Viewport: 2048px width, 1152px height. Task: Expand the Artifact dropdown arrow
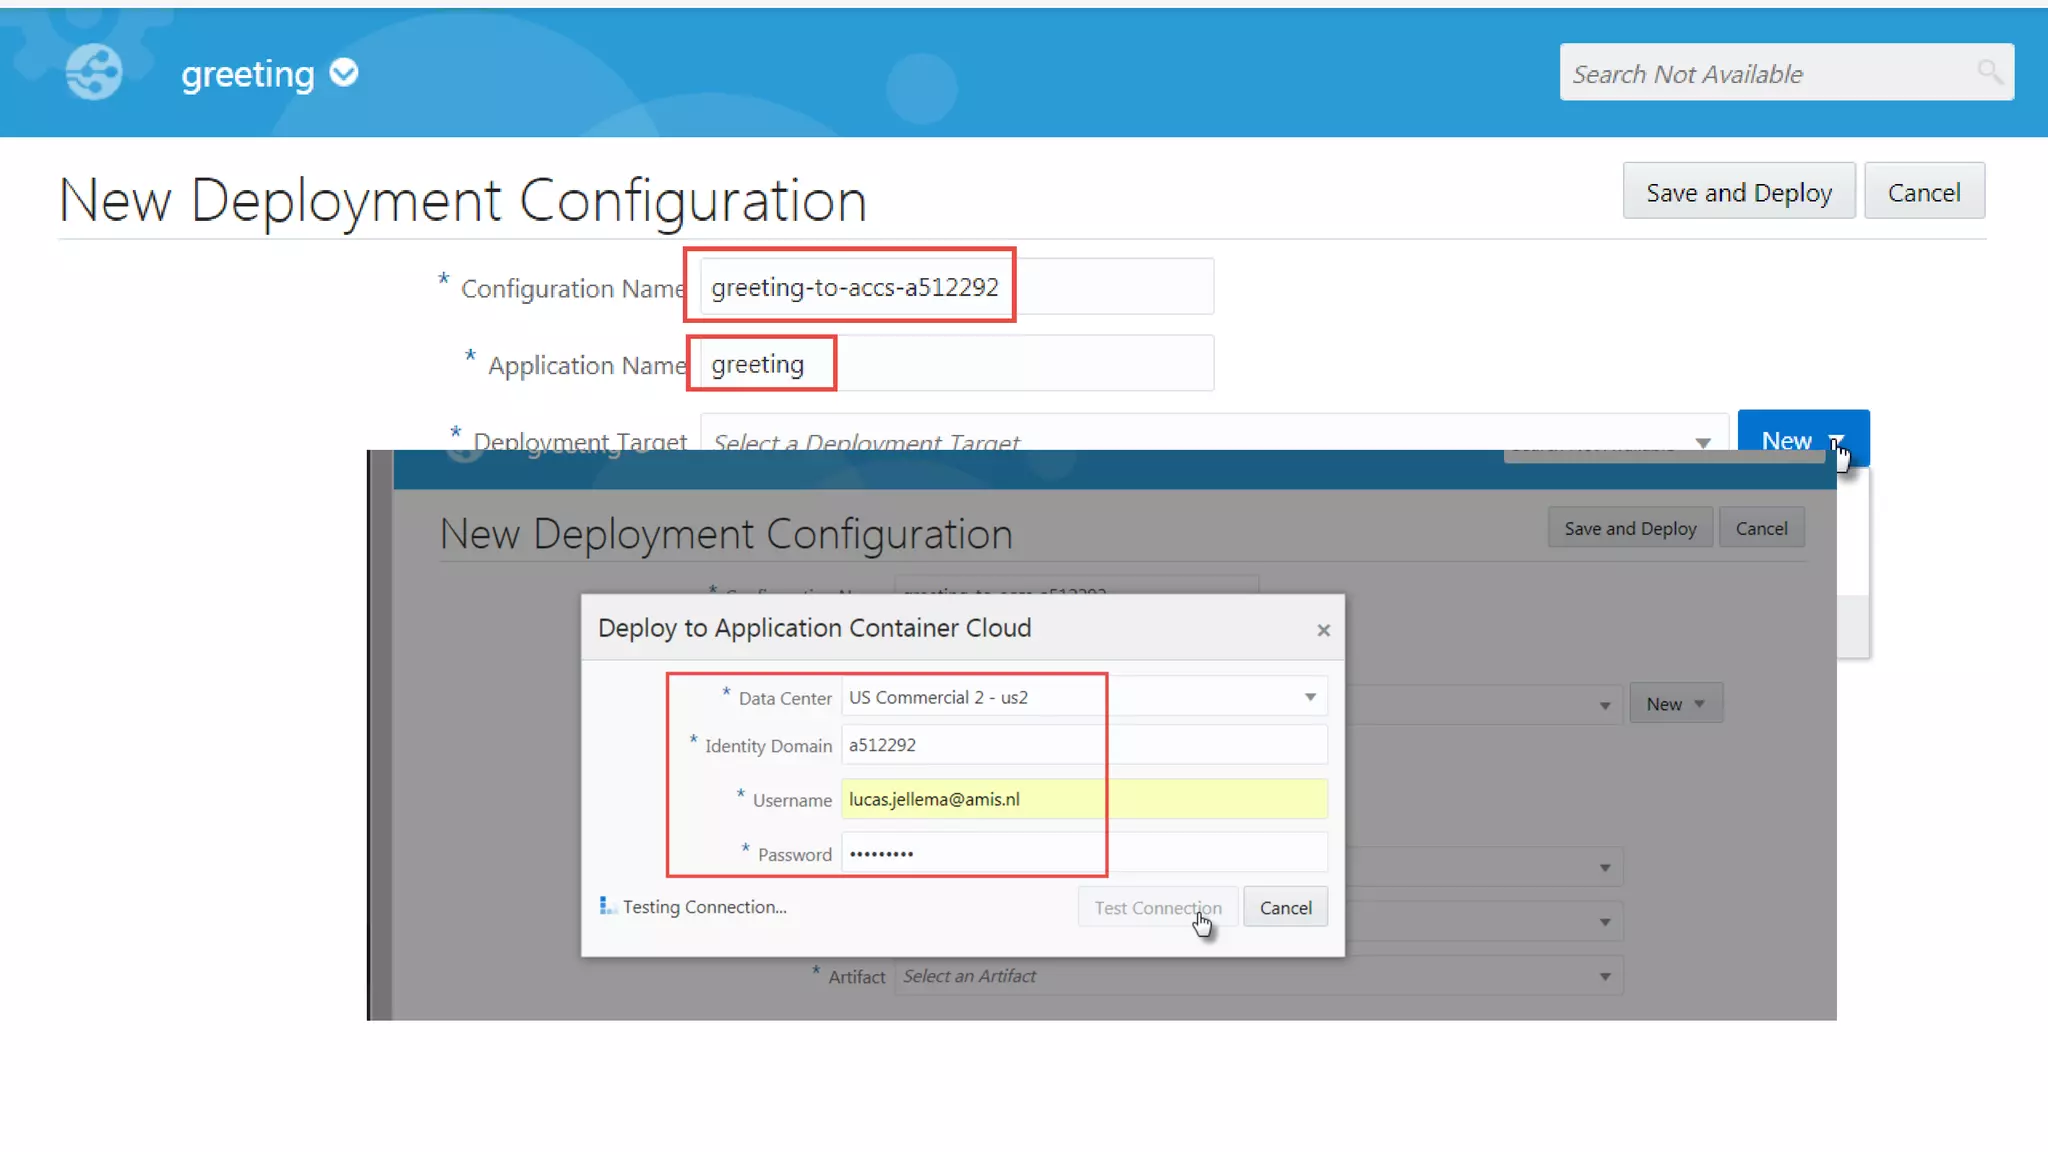1604,976
